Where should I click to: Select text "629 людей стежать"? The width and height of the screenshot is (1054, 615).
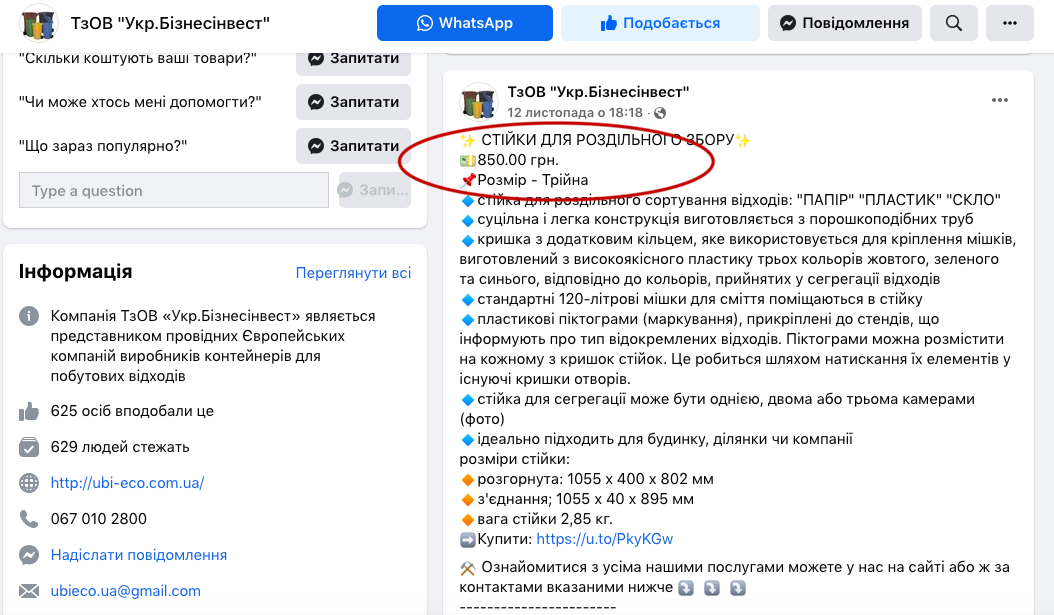point(120,447)
